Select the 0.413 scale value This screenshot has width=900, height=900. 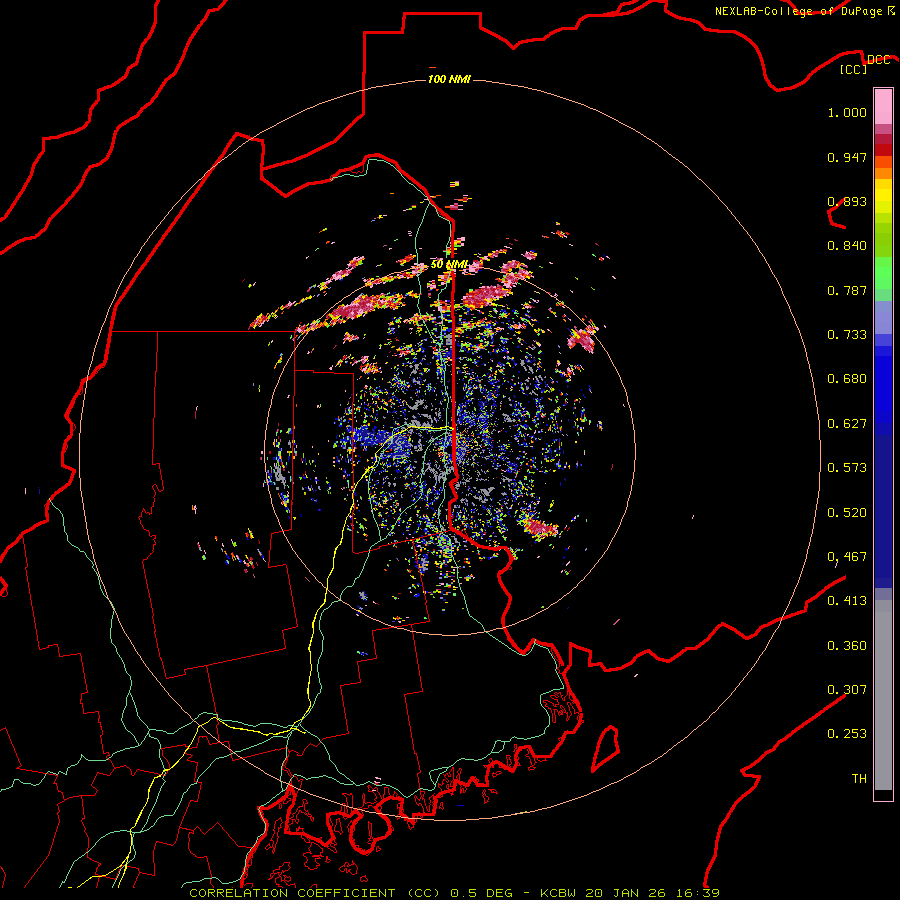point(847,601)
